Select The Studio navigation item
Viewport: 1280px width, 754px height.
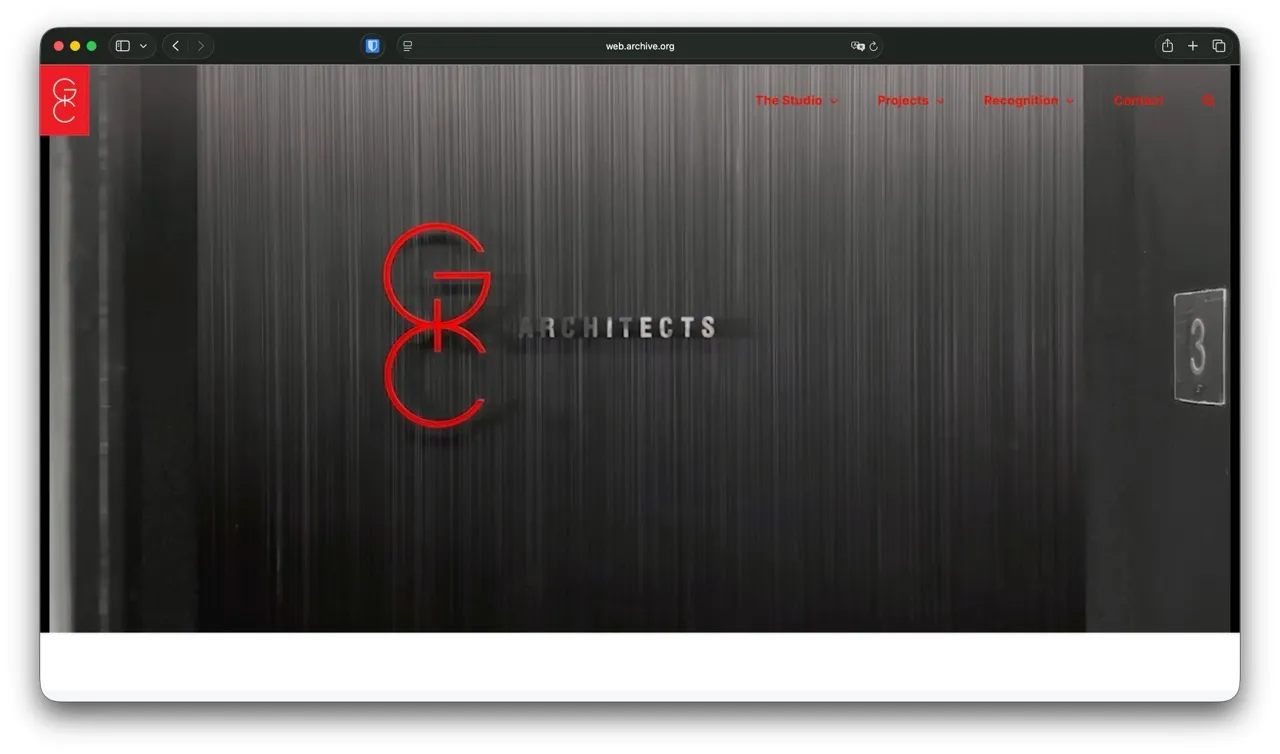click(790, 100)
